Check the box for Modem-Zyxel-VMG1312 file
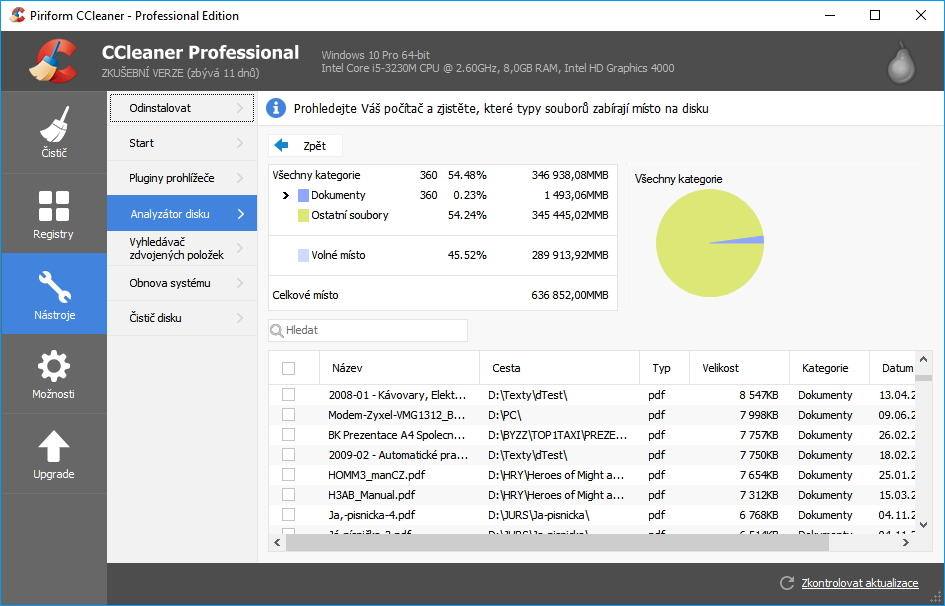This screenshot has height=606, width=945. click(288, 415)
